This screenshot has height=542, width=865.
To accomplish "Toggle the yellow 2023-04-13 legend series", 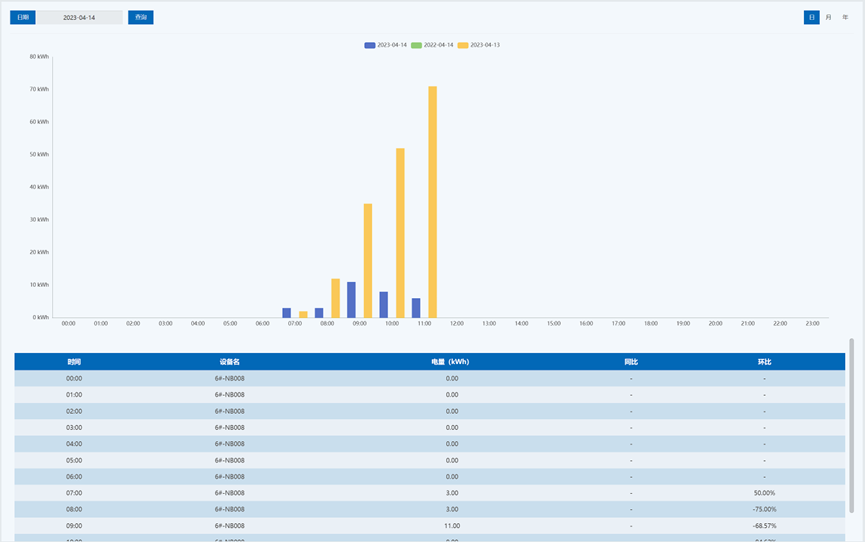I will [478, 45].
